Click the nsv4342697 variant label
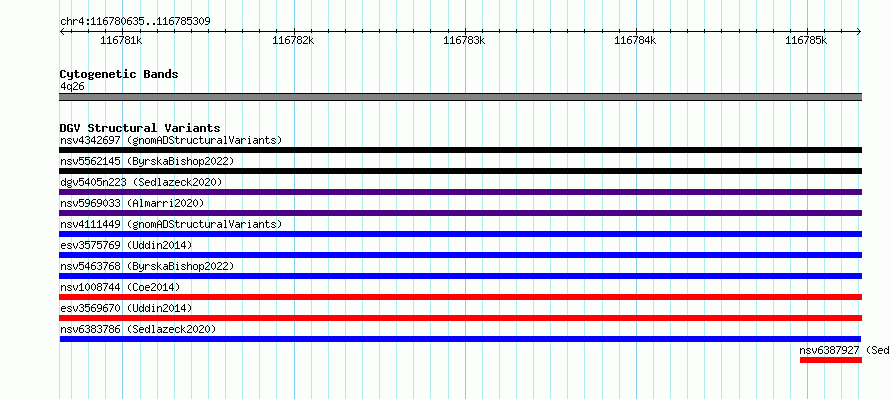890x399 pixels. coord(171,140)
